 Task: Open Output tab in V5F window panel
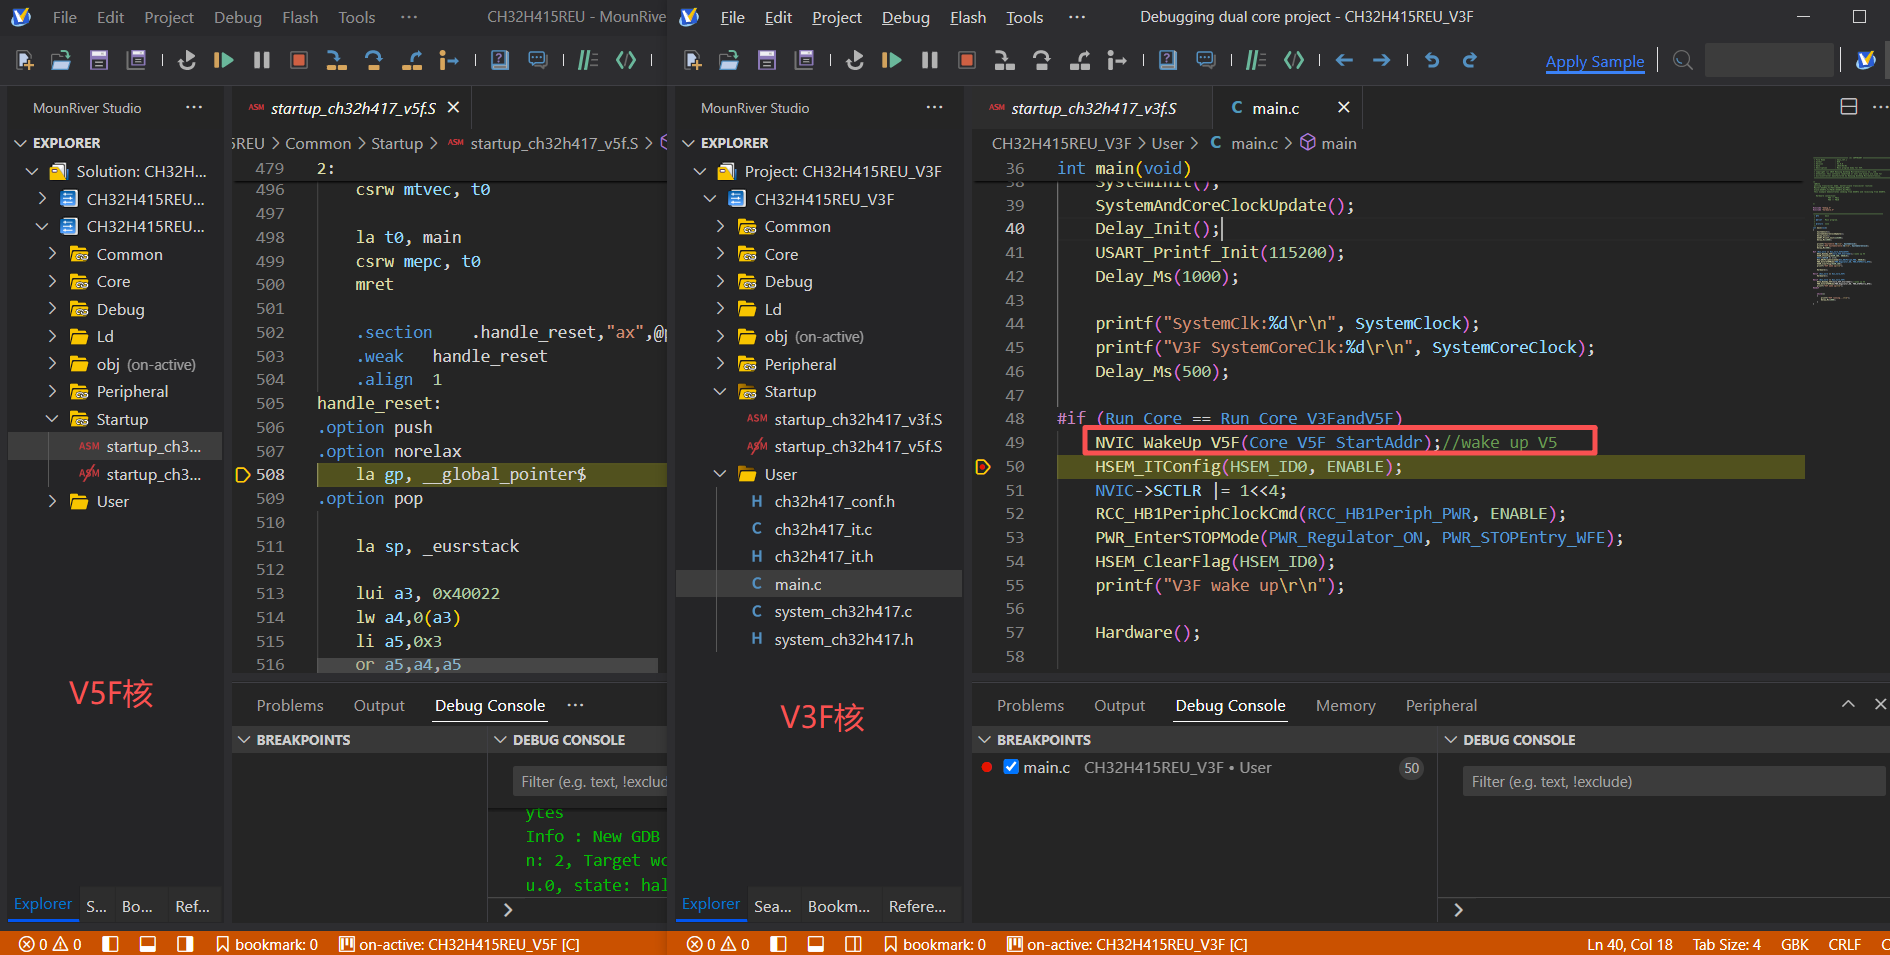(x=379, y=705)
